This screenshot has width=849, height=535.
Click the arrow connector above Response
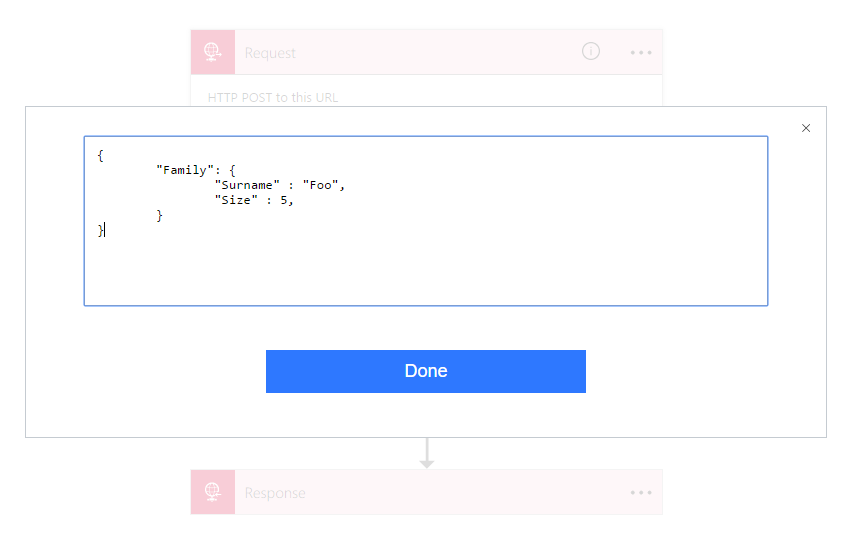[427, 453]
